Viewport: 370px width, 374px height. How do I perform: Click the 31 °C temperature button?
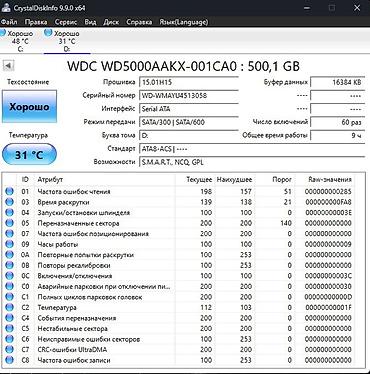[29, 154]
